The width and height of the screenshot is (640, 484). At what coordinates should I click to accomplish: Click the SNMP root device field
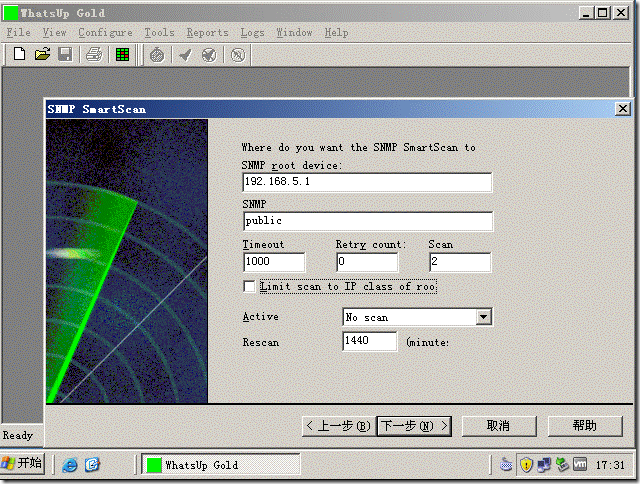pos(367,182)
